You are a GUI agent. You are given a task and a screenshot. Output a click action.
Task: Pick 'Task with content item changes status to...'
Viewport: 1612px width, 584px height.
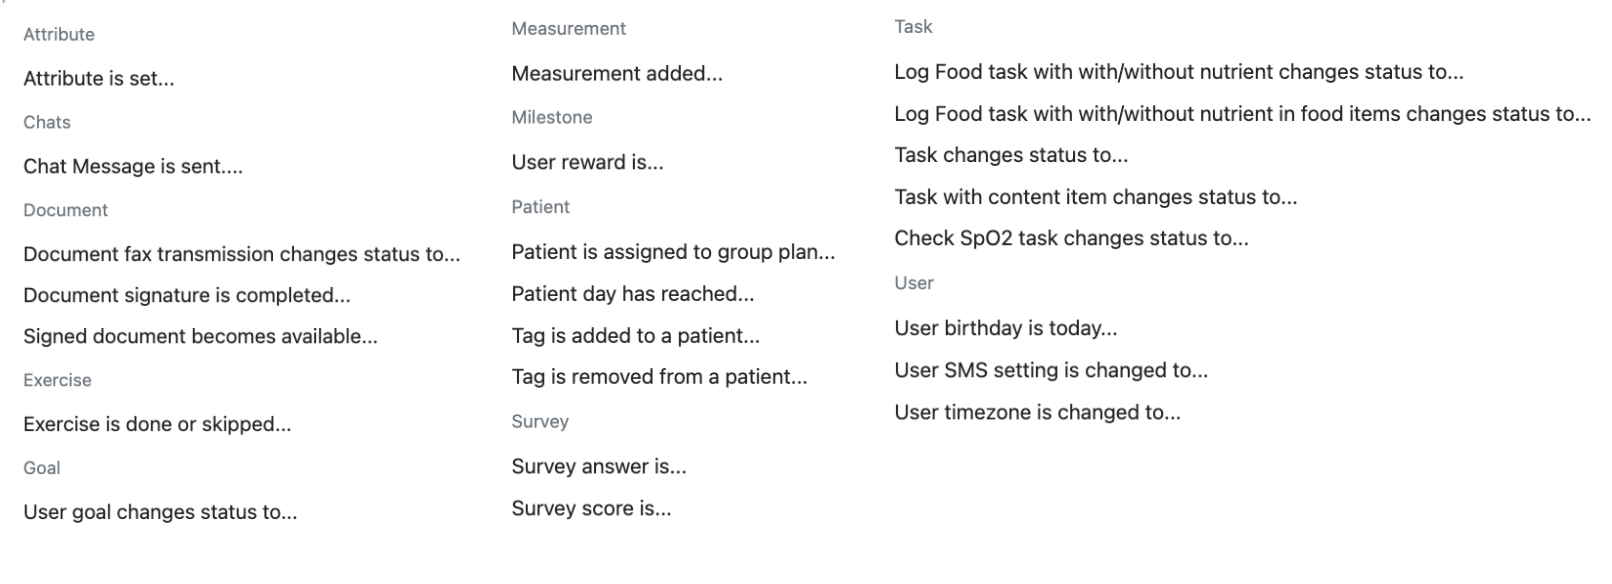click(1096, 197)
